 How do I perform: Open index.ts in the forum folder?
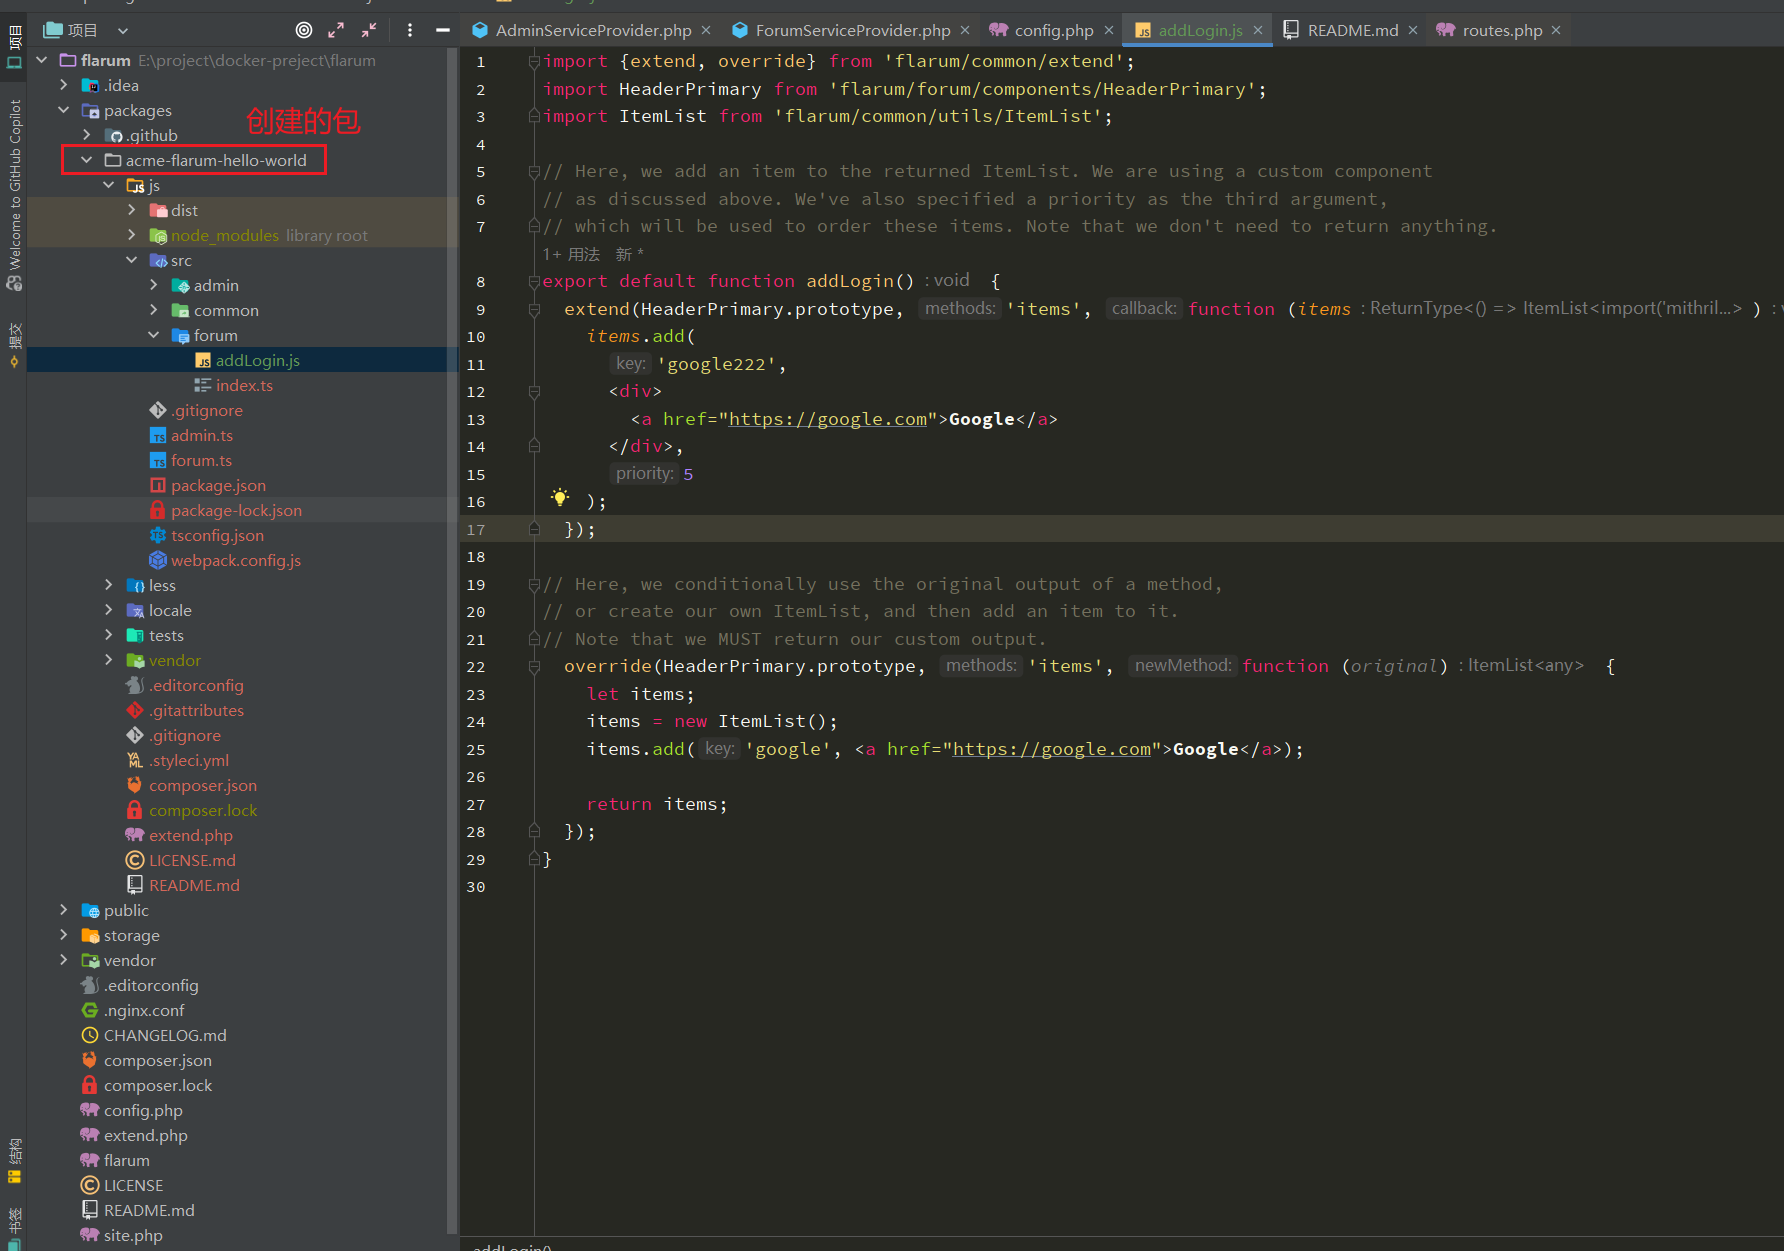coord(244,385)
